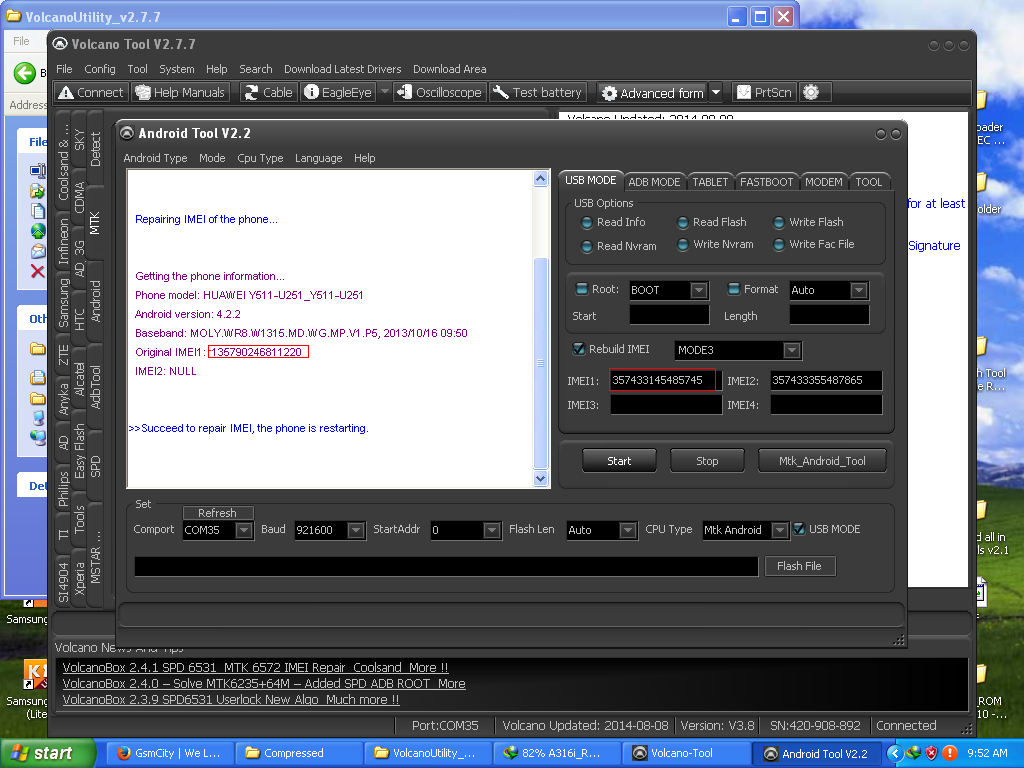Image resolution: width=1024 pixels, height=768 pixels.
Task: Switch to the ADB MODE tab
Action: tap(654, 182)
